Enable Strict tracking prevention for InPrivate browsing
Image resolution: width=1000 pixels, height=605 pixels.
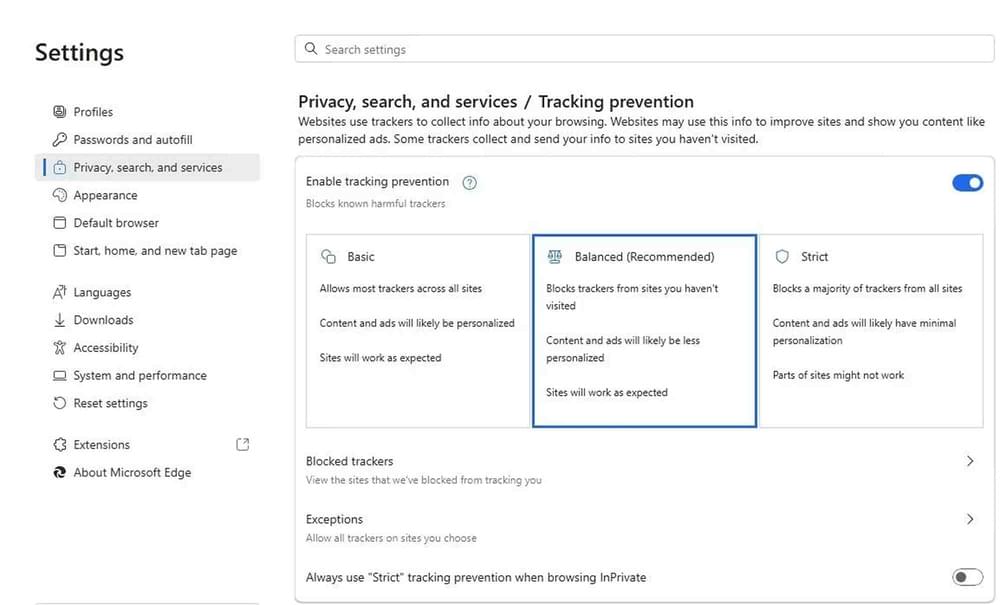click(966, 577)
